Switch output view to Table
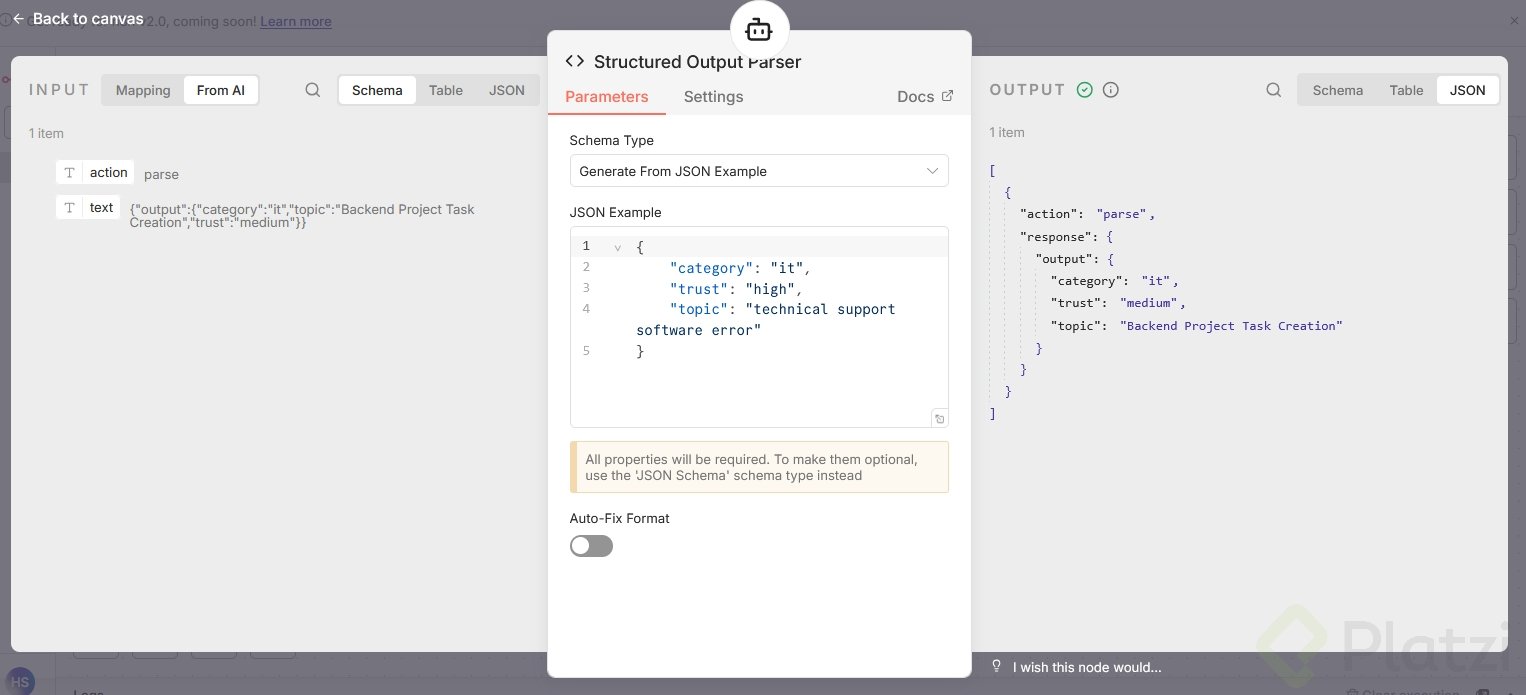Viewport: 1526px width, 695px height. (1405, 90)
